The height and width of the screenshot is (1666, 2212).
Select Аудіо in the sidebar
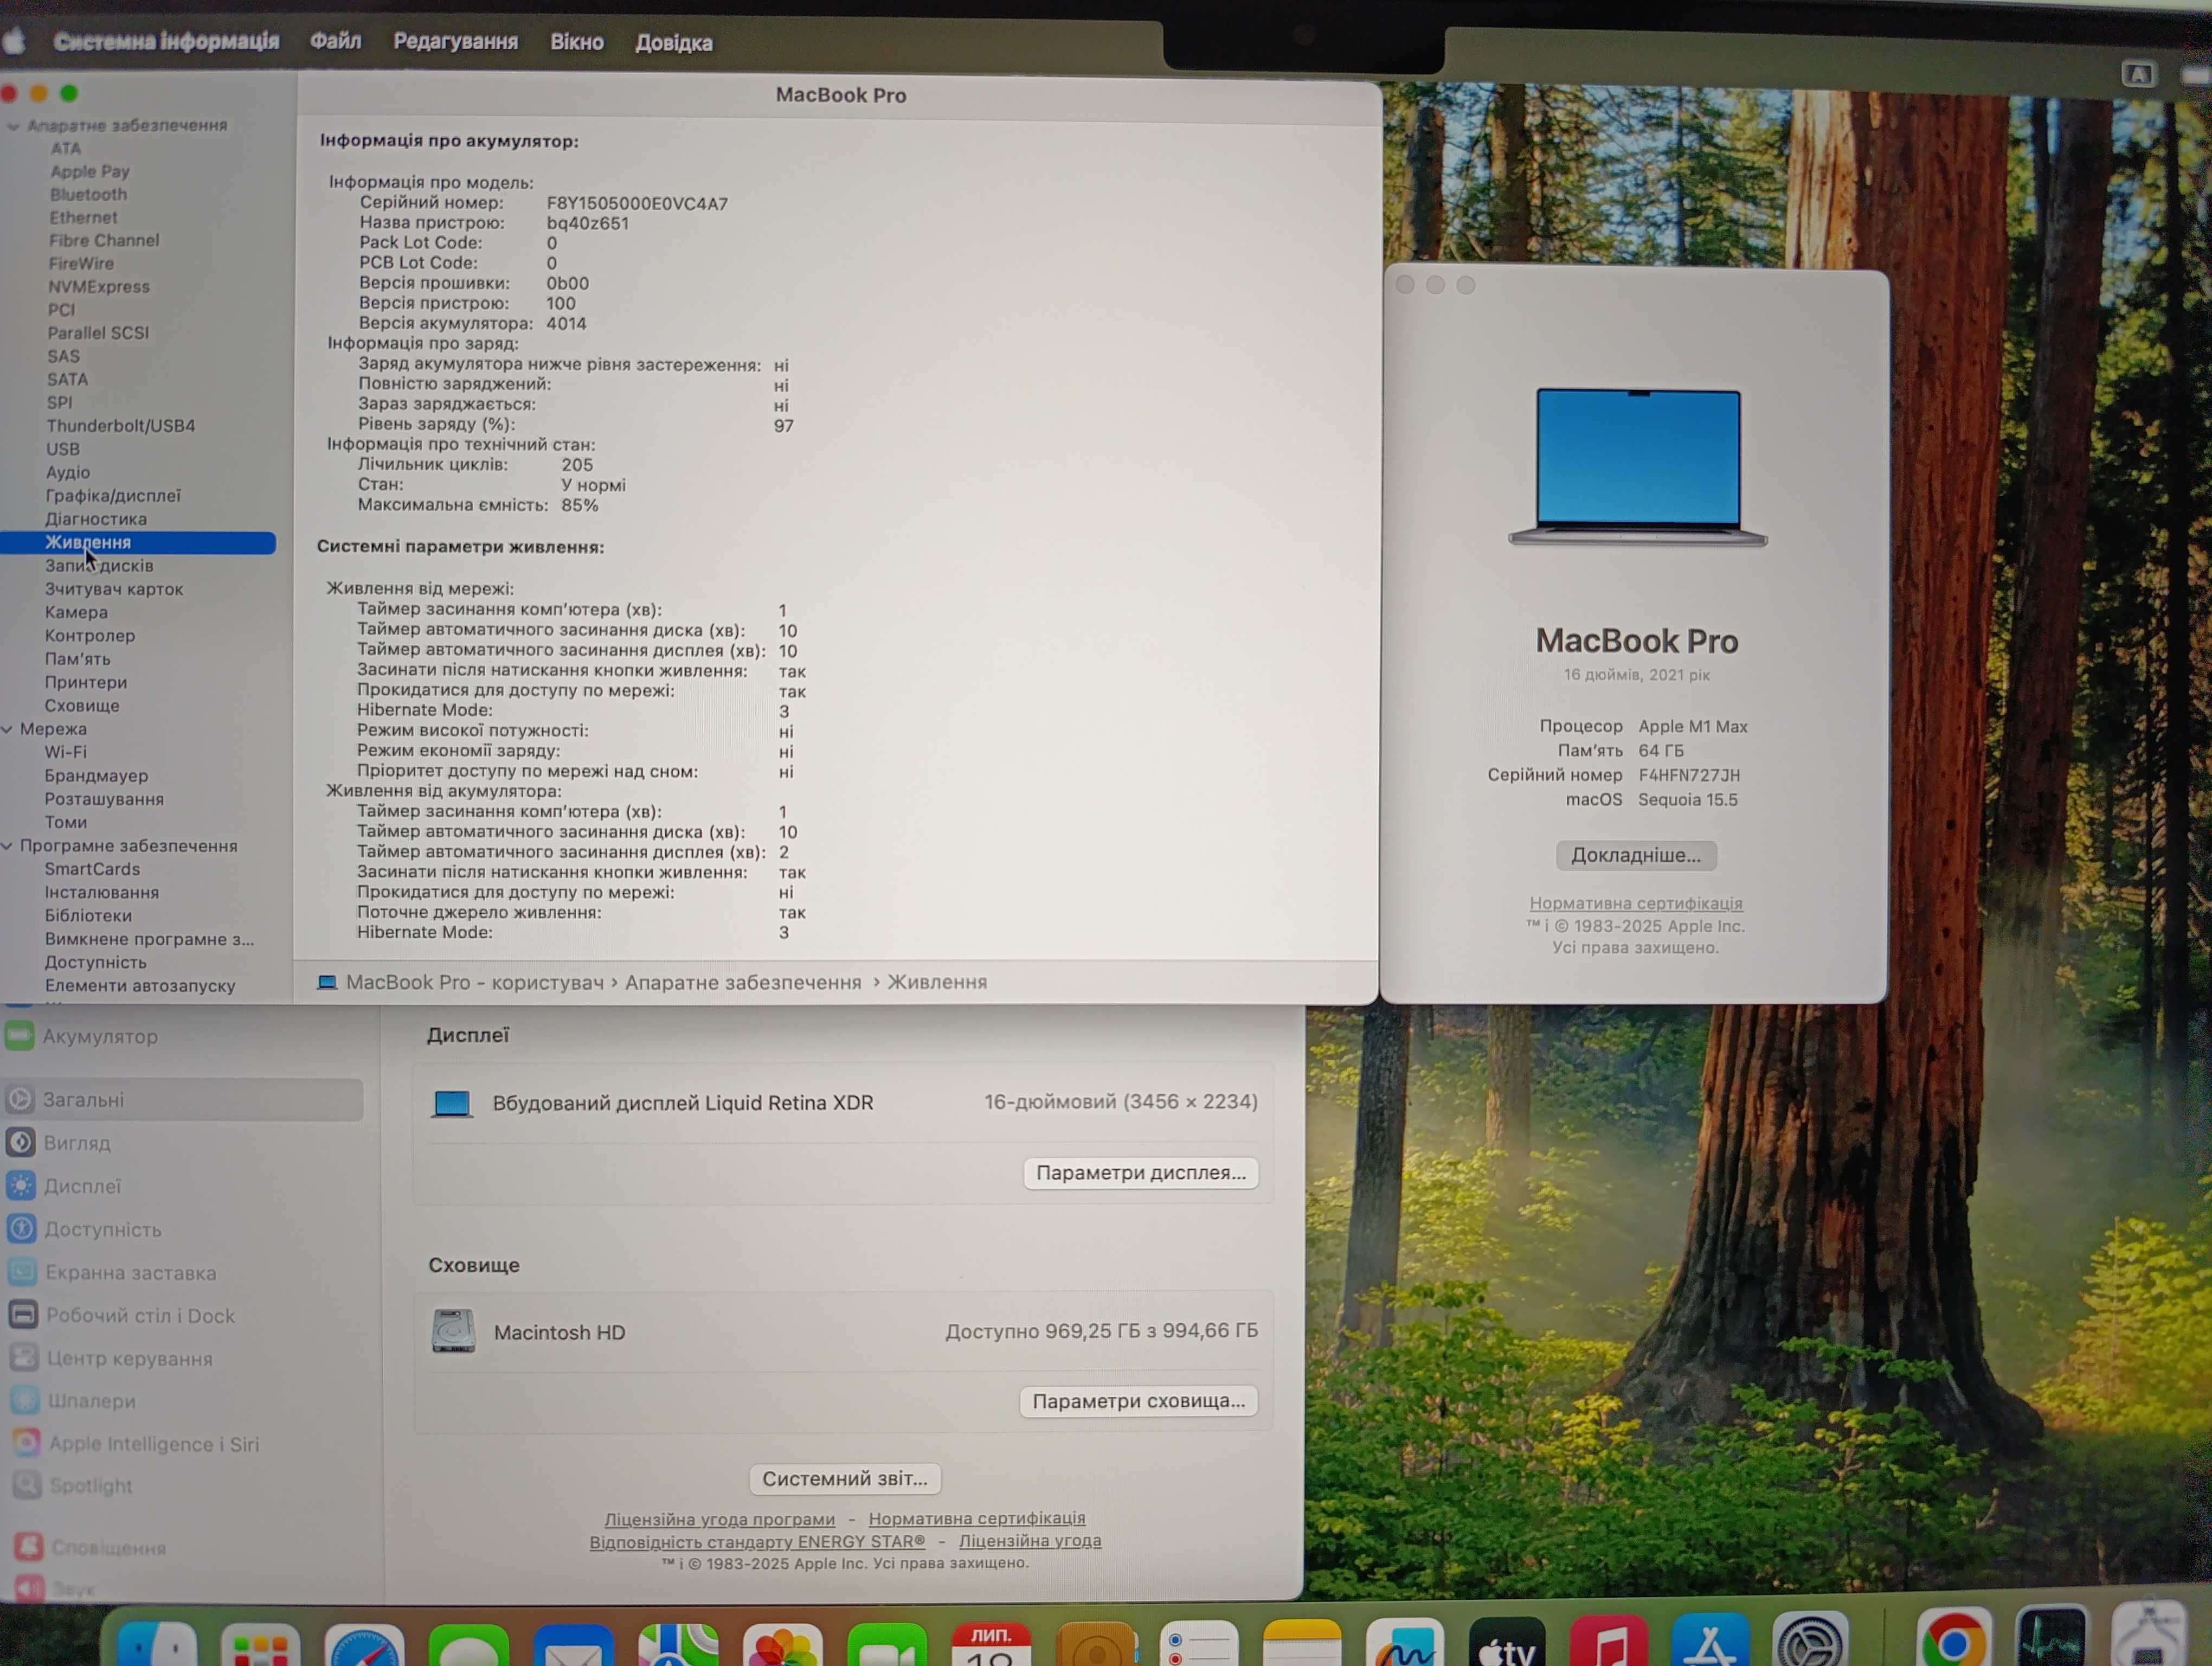68,472
